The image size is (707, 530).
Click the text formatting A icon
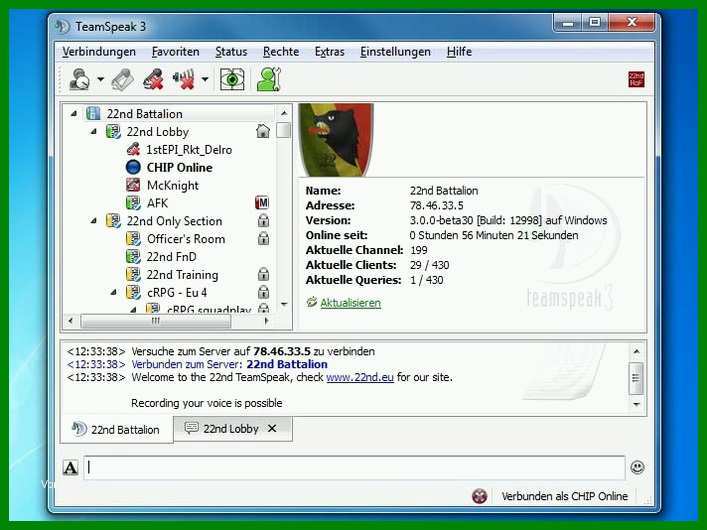pyautogui.click(x=70, y=468)
